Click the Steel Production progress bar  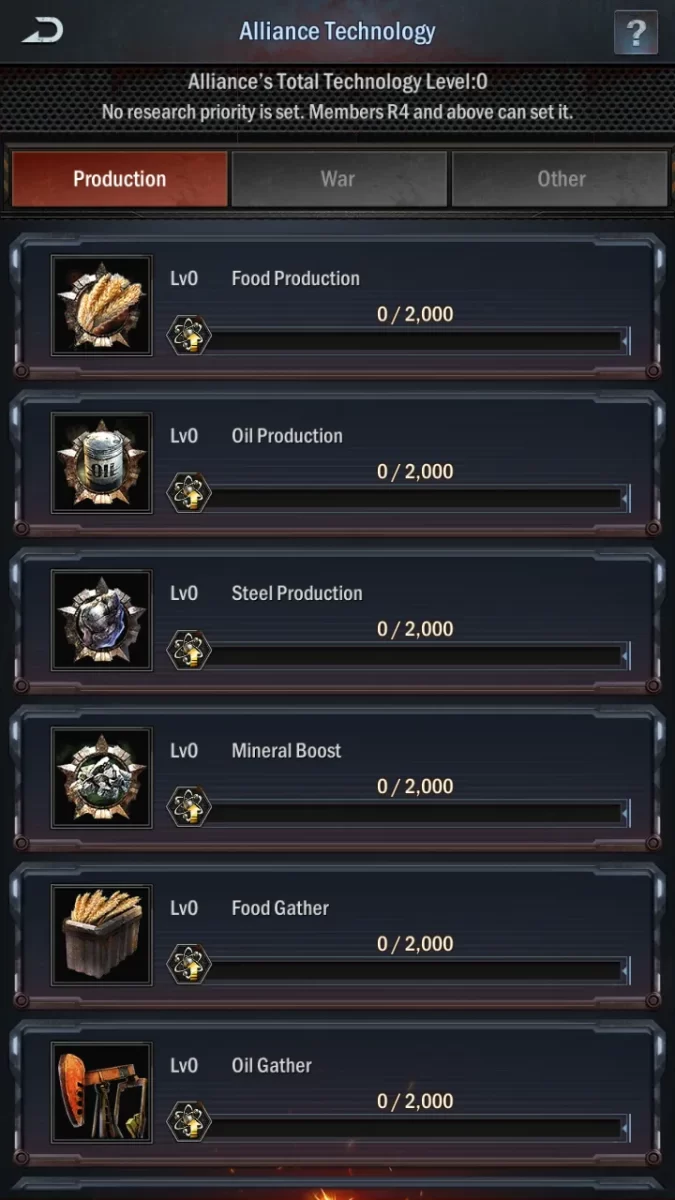[415, 656]
